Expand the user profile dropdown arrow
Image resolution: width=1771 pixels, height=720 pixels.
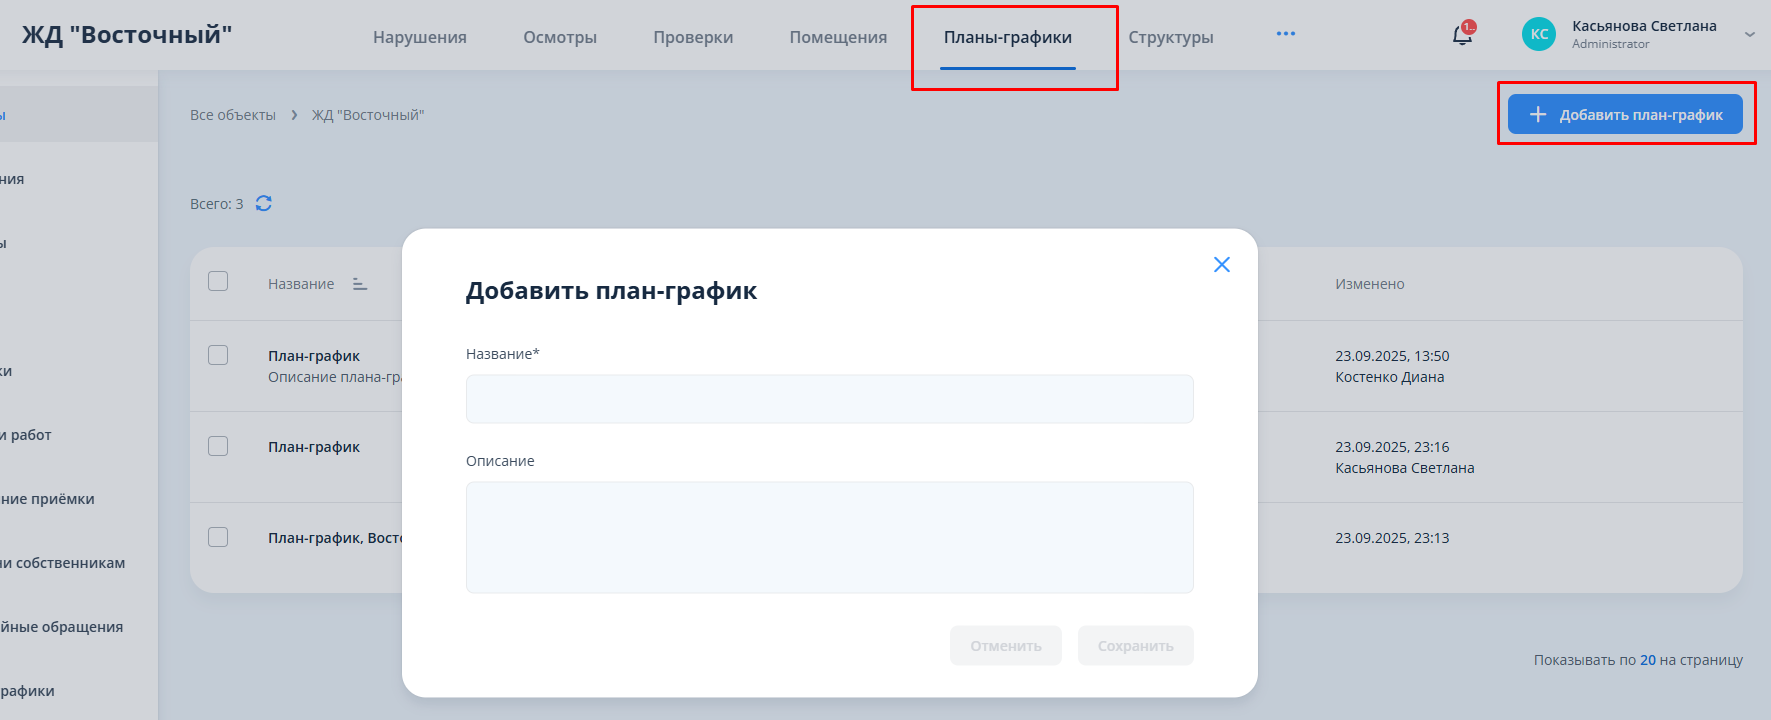(x=1749, y=34)
